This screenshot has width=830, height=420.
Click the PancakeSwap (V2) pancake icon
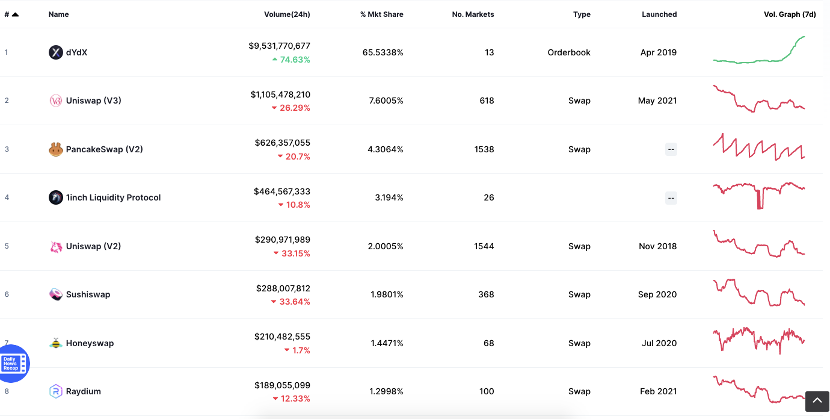[56, 149]
